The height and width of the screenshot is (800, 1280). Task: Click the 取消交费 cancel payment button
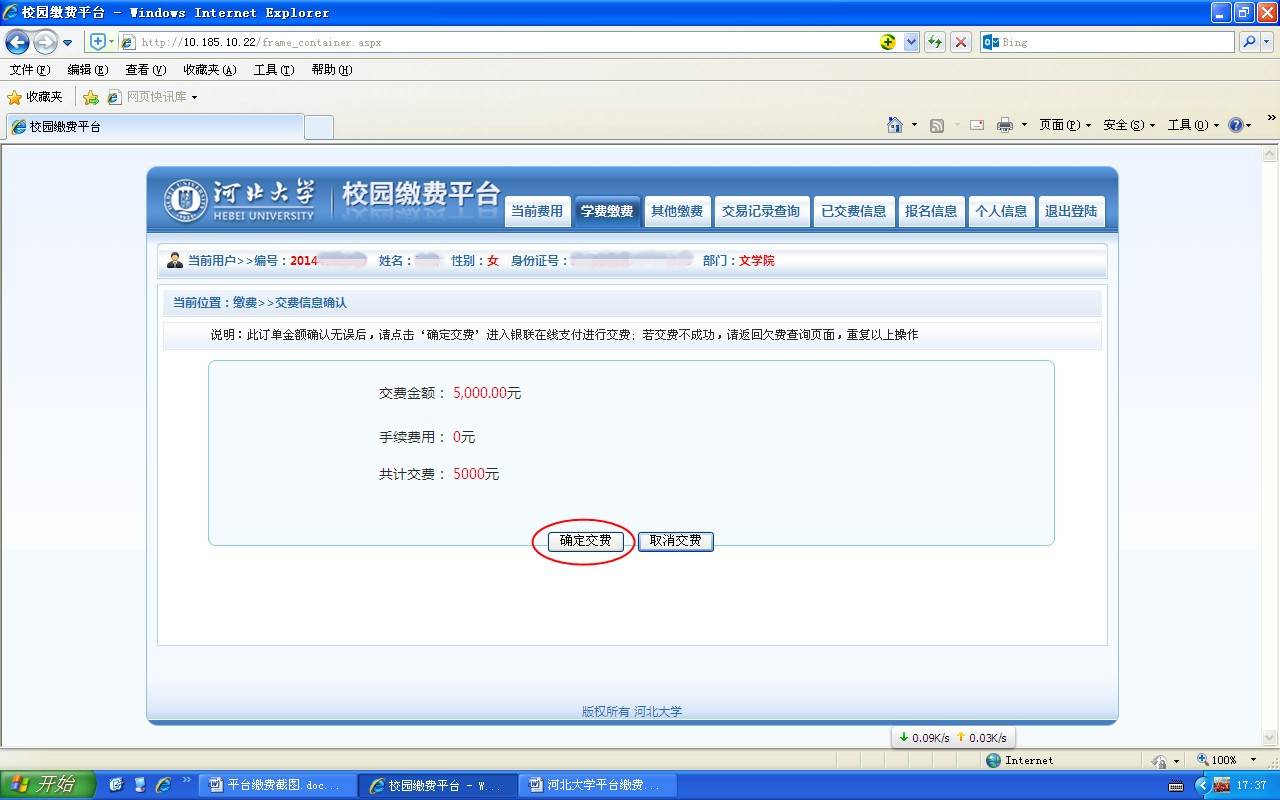tap(675, 541)
